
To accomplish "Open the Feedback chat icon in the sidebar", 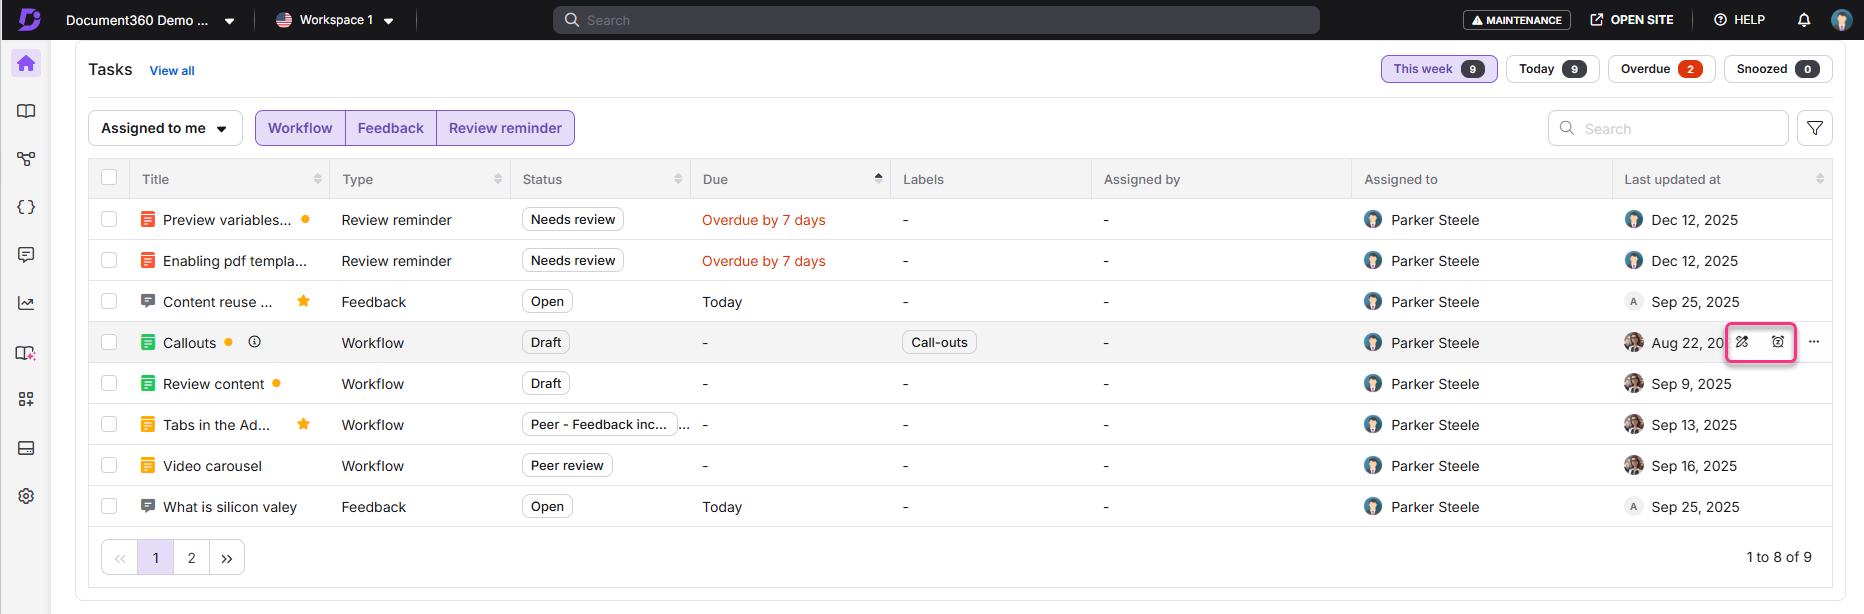I will (x=26, y=255).
